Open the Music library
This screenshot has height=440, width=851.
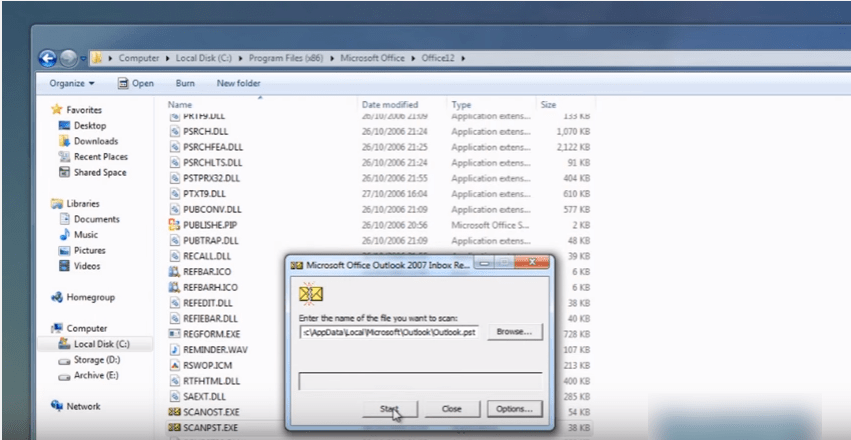[x=79, y=235]
